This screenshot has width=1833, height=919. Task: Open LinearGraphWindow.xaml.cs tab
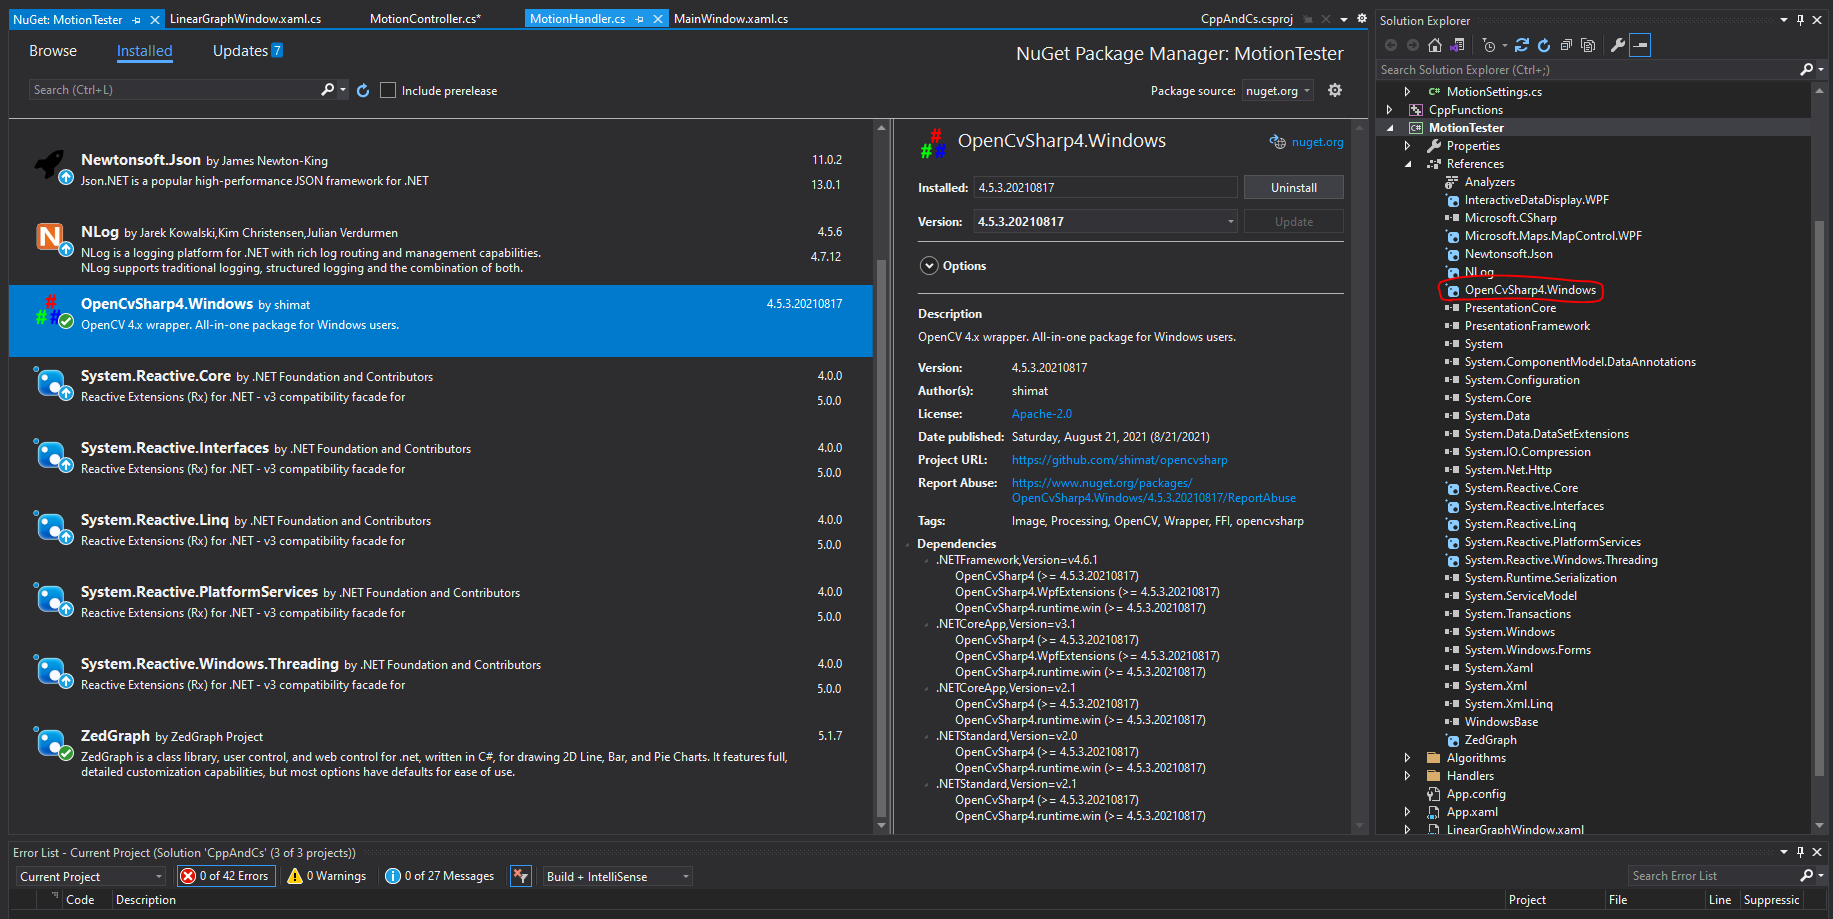(245, 19)
